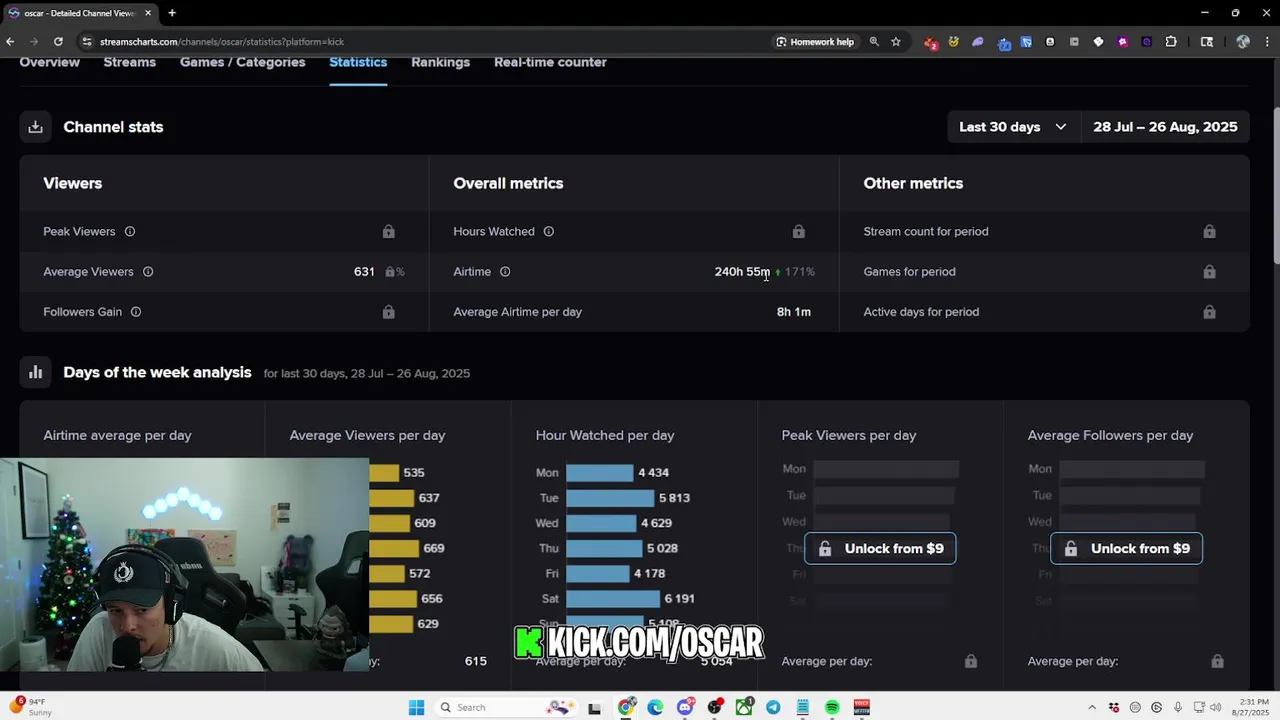Viewport: 1280px width, 720px height.
Task: Click the lock icon next to Followers Gain
Action: (388, 312)
